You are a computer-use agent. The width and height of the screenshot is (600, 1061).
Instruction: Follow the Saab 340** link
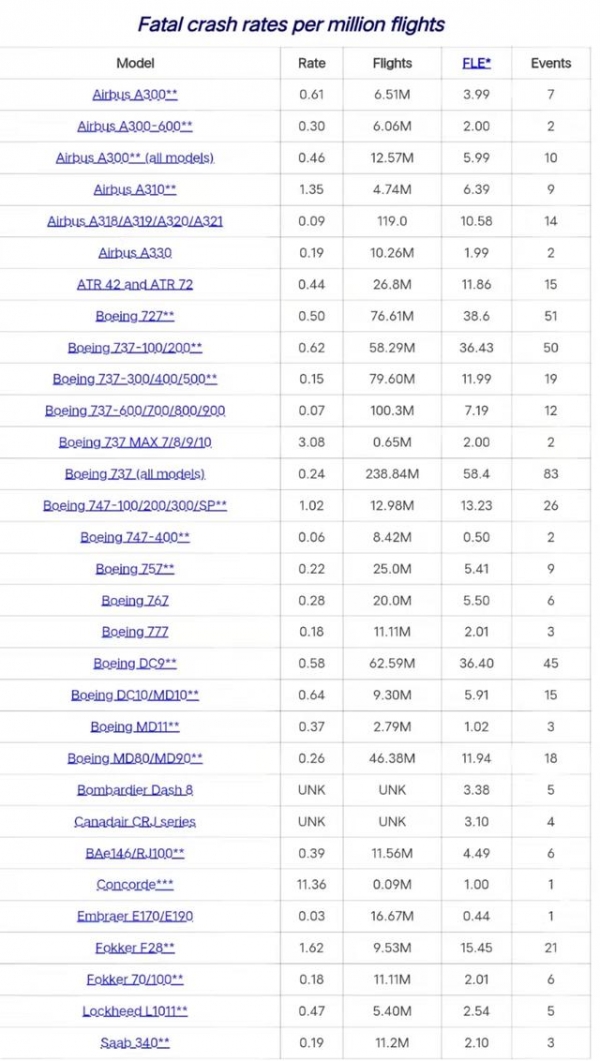point(135,1043)
